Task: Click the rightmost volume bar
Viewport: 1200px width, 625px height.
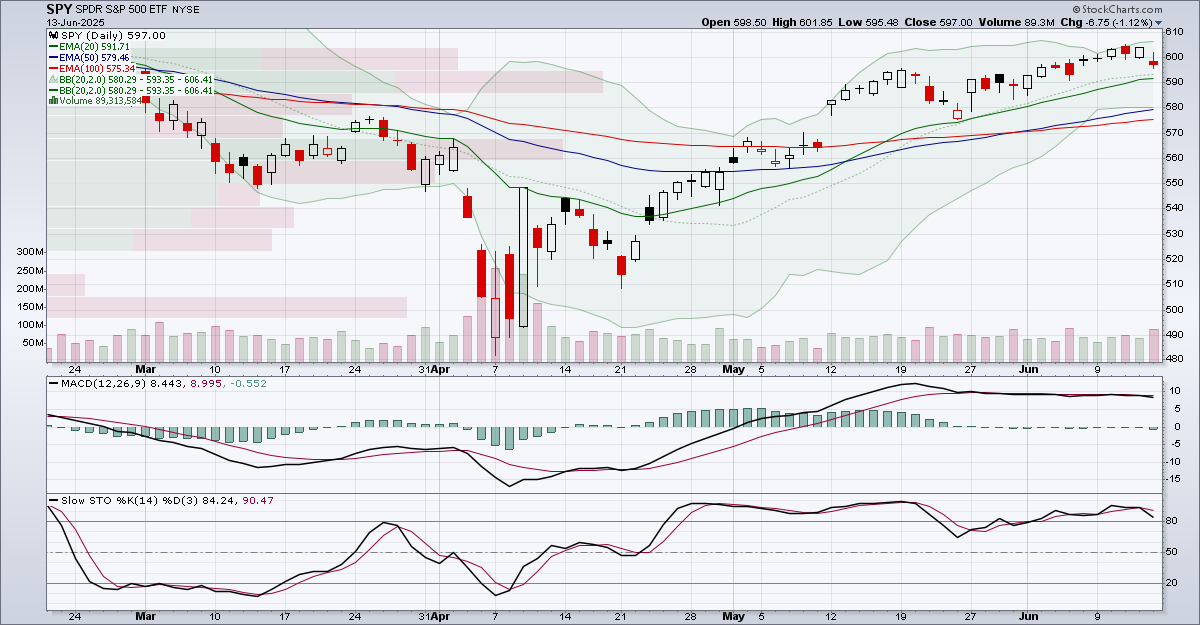Action: click(x=1153, y=345)
